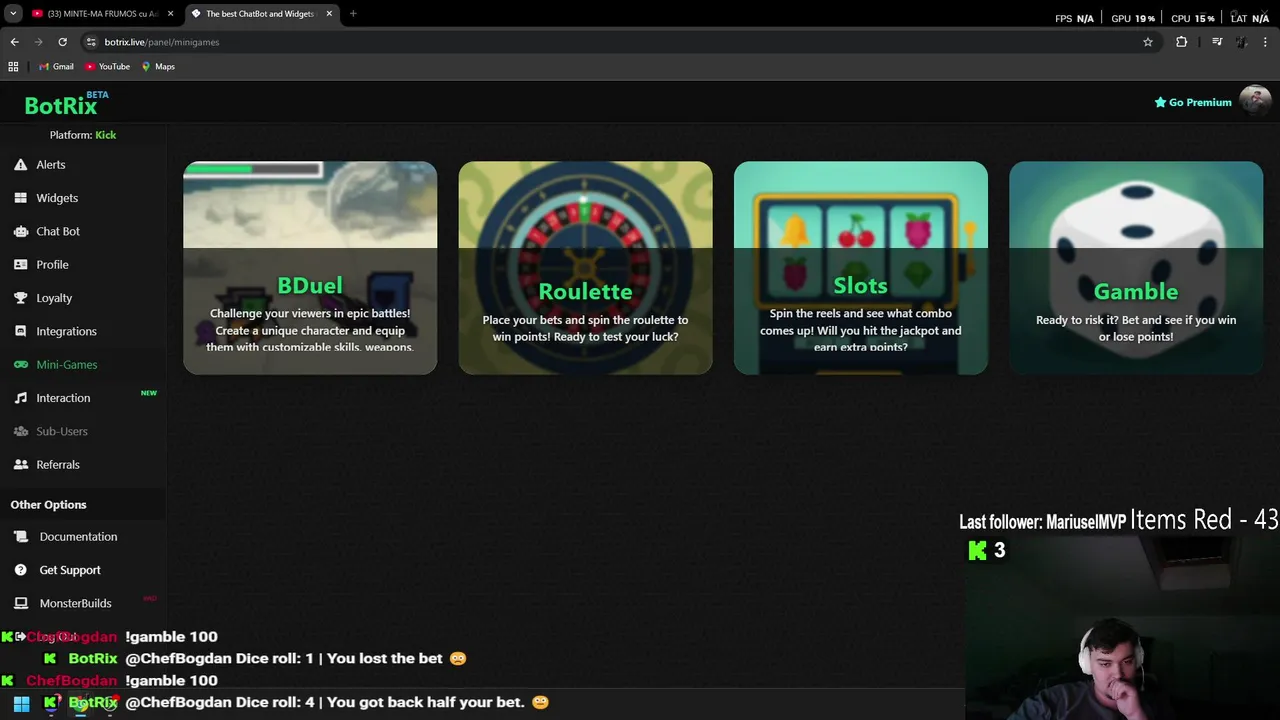This screenshot has width=1280, height=720.
Task: Open the Maps bookmark
Action: click(158, 66)
